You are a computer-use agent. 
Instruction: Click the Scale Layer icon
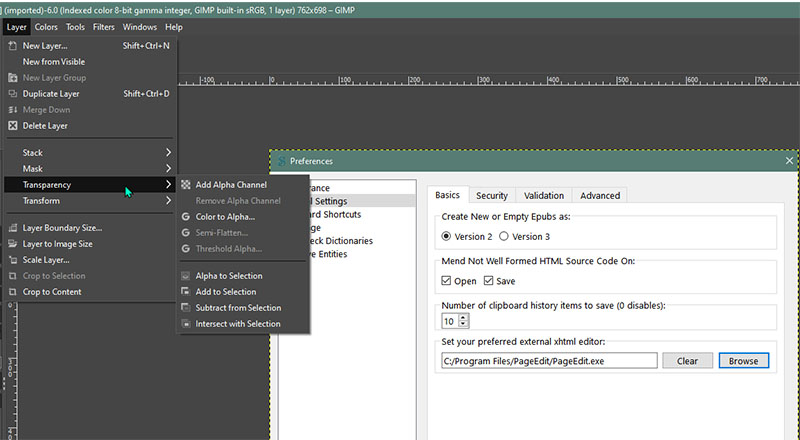click(13, 260)
